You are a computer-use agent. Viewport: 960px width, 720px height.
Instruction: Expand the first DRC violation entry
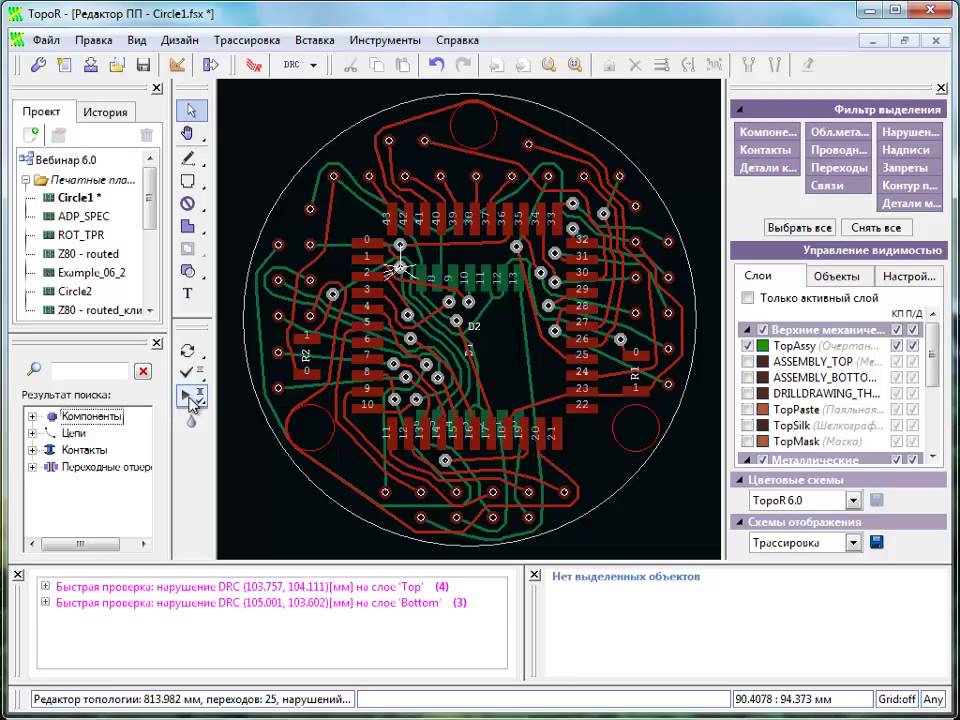pyautogui.click(x=45, y=586)
